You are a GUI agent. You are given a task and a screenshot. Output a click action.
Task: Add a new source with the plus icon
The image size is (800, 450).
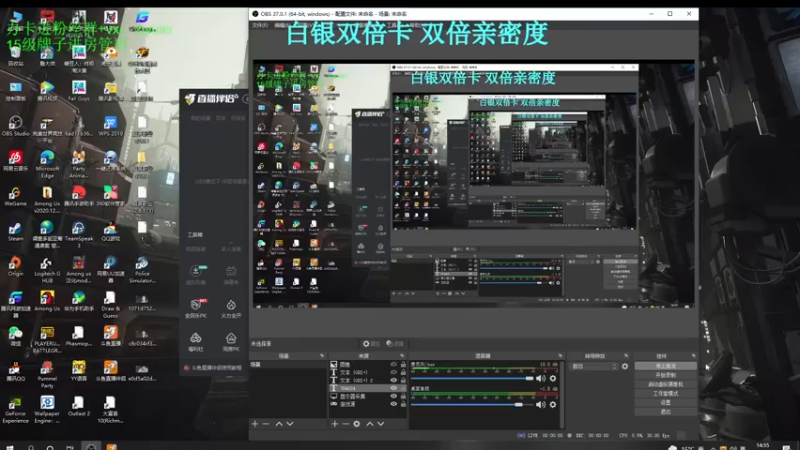coord(335,424)
